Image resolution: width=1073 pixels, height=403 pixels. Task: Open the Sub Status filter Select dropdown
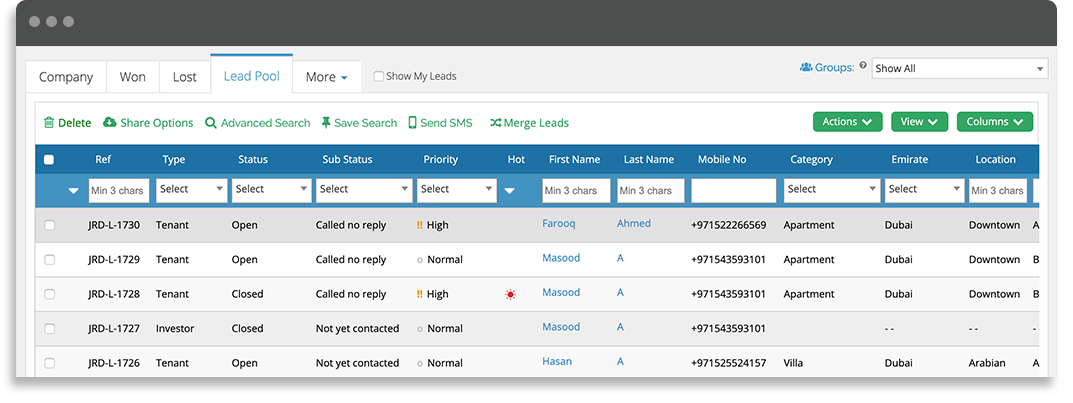pos(364,190)
